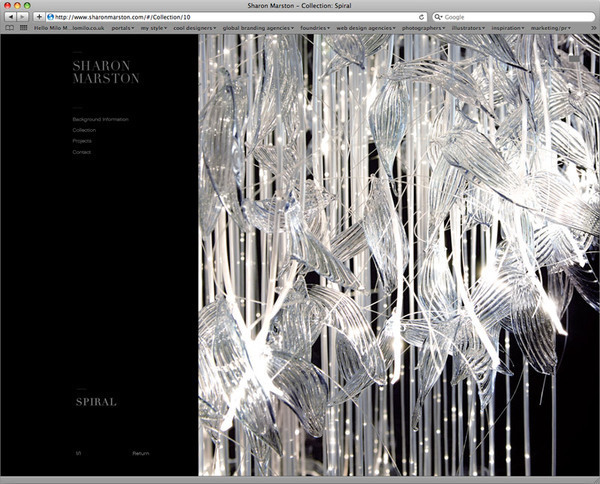The image size is (600, 484).
Task: Expand the illustrators bookmark folder
Action: coord(468,28)
